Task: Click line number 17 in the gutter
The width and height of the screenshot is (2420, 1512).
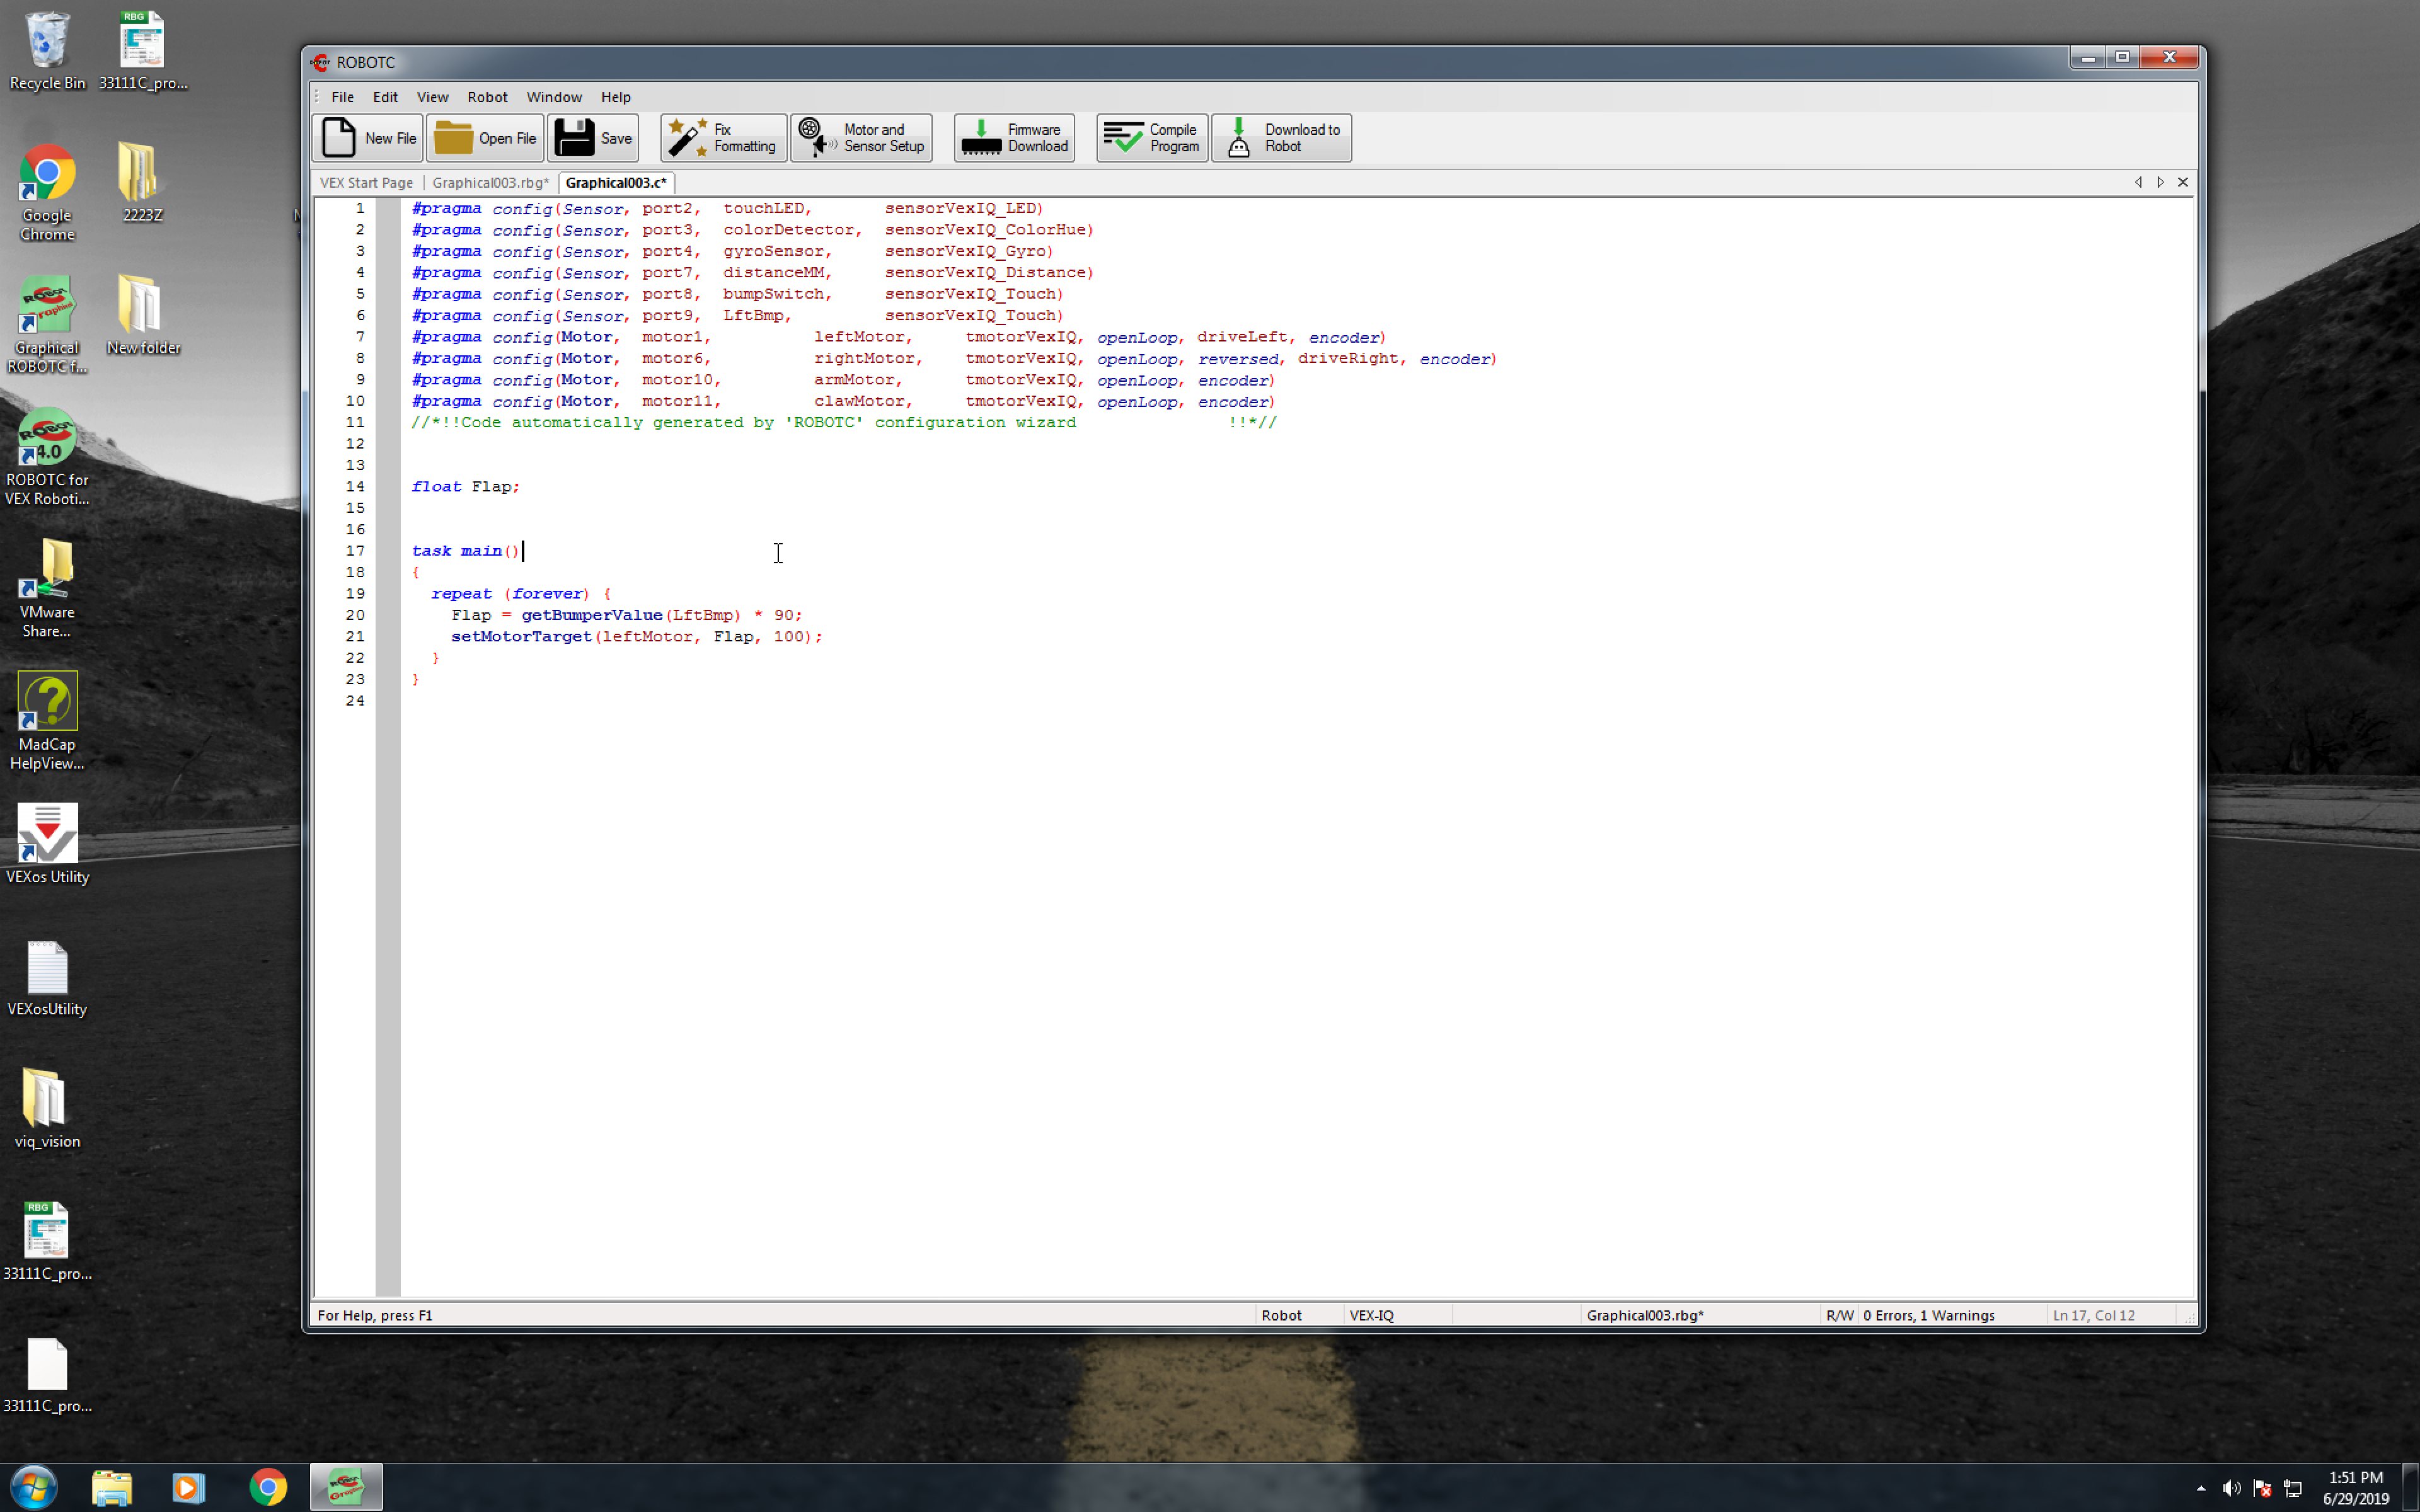Action: pos(355,551)
